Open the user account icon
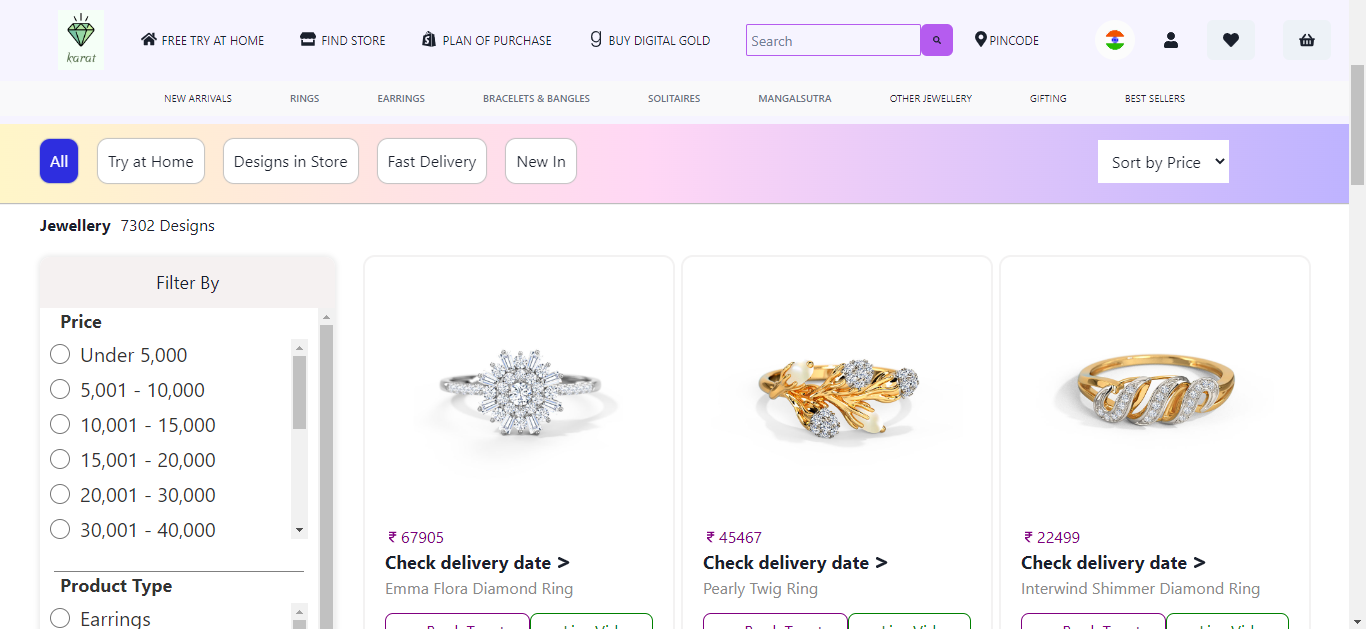The image size is (1366, 629). pyautogui.click(x=1171, y=39)
